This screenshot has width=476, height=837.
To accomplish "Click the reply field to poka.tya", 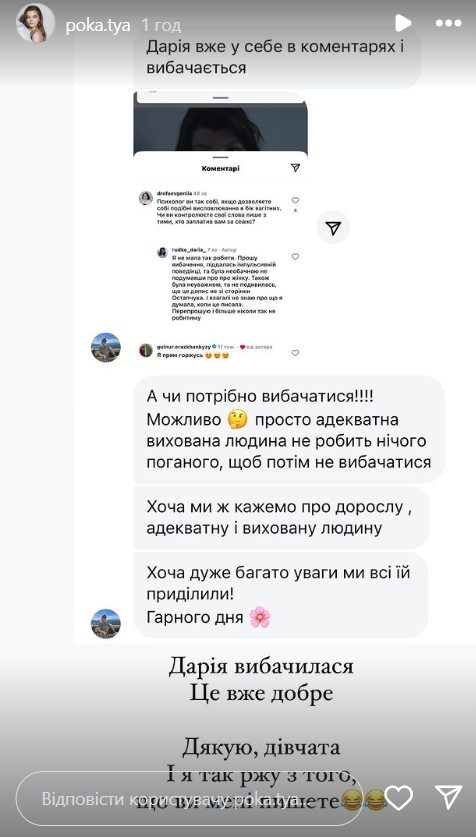I will (189, 799).
